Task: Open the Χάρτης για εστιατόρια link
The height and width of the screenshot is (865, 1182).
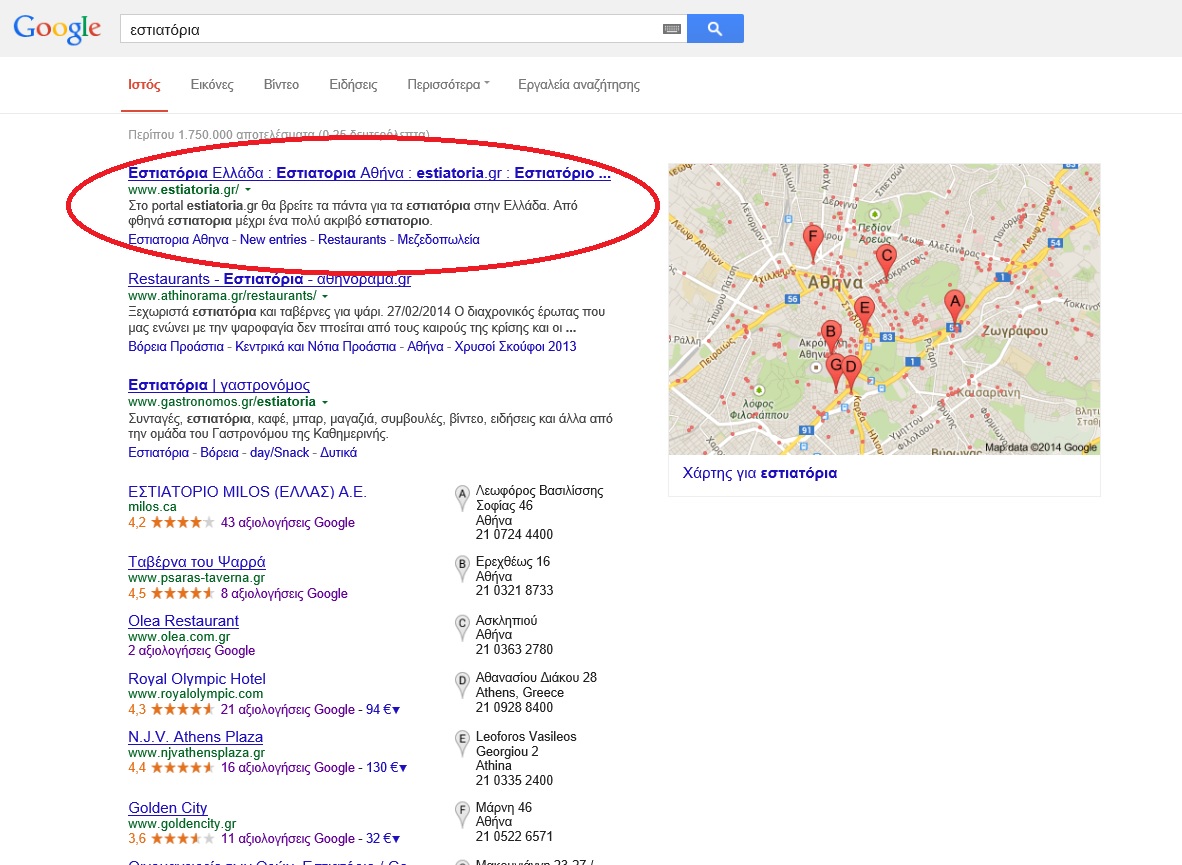Action: (760, 473)
